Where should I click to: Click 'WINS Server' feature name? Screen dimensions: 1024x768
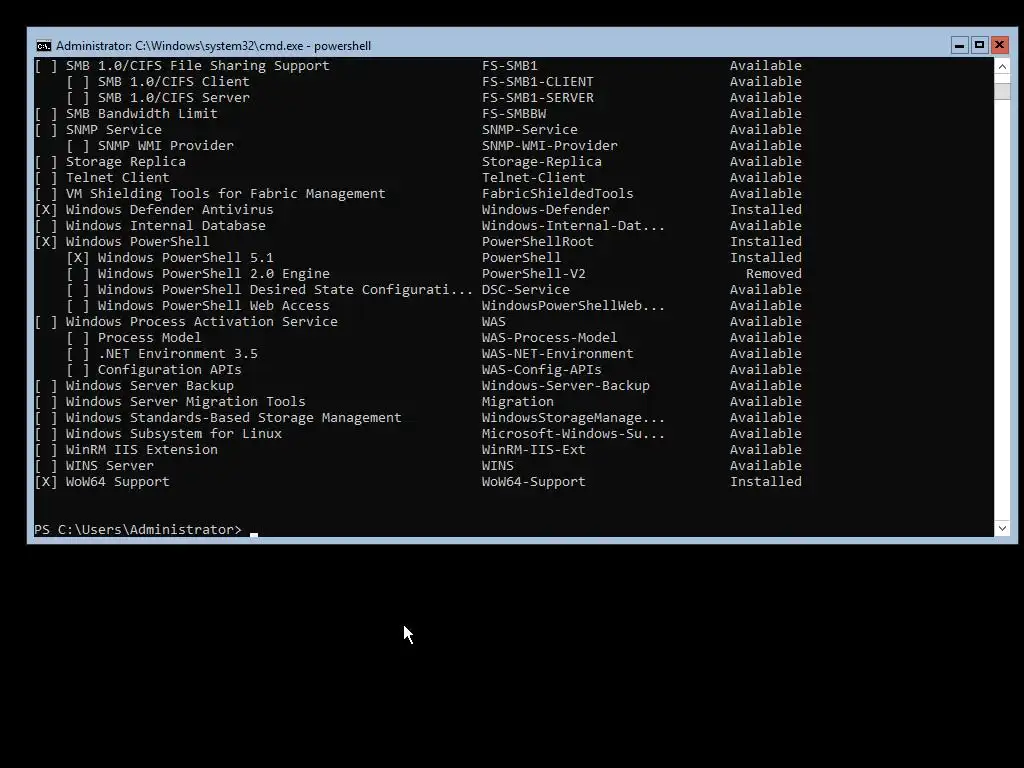point(110,466)
